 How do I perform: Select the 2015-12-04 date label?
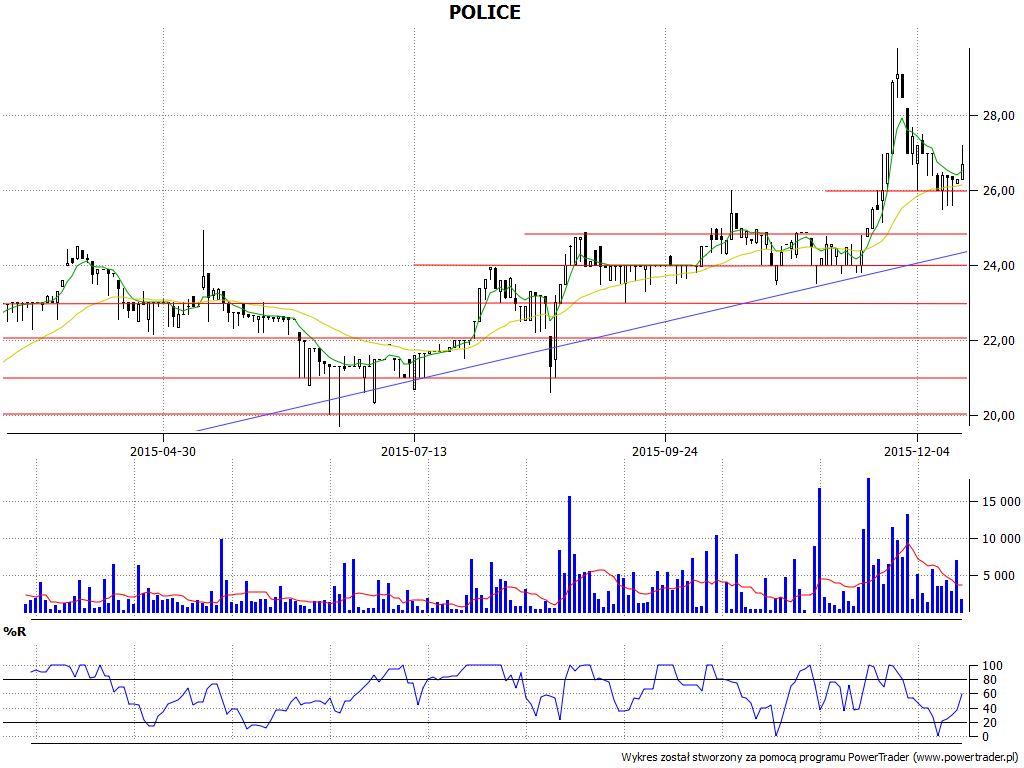click(917, 451)
